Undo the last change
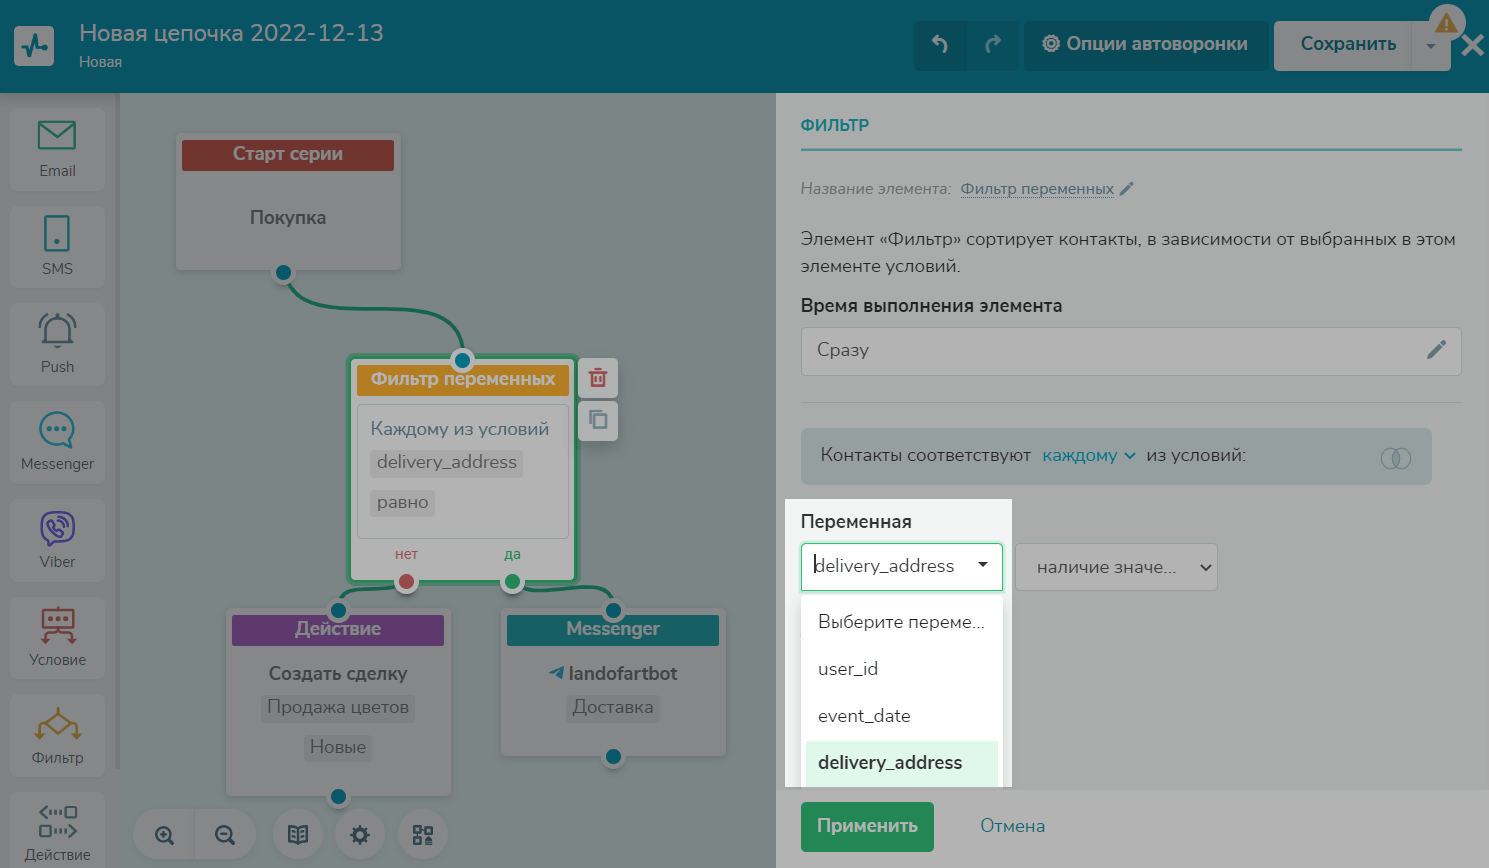Image resolution: width=1489 pixels, height=868 pixels. [x=940, y=44]
